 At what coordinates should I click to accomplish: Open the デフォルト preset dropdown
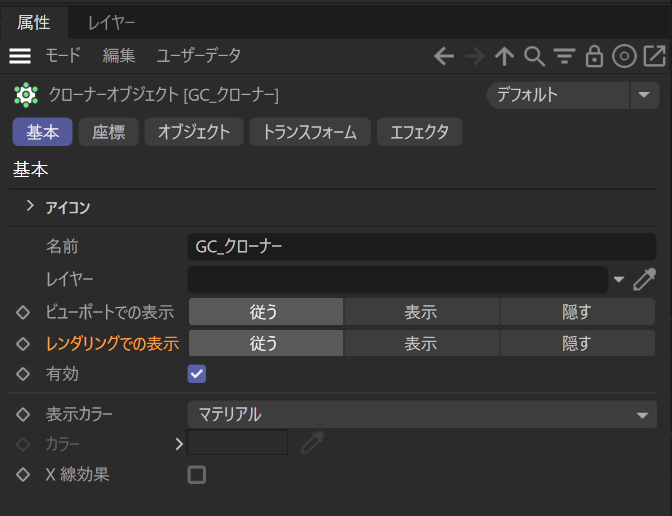[558, 95]
